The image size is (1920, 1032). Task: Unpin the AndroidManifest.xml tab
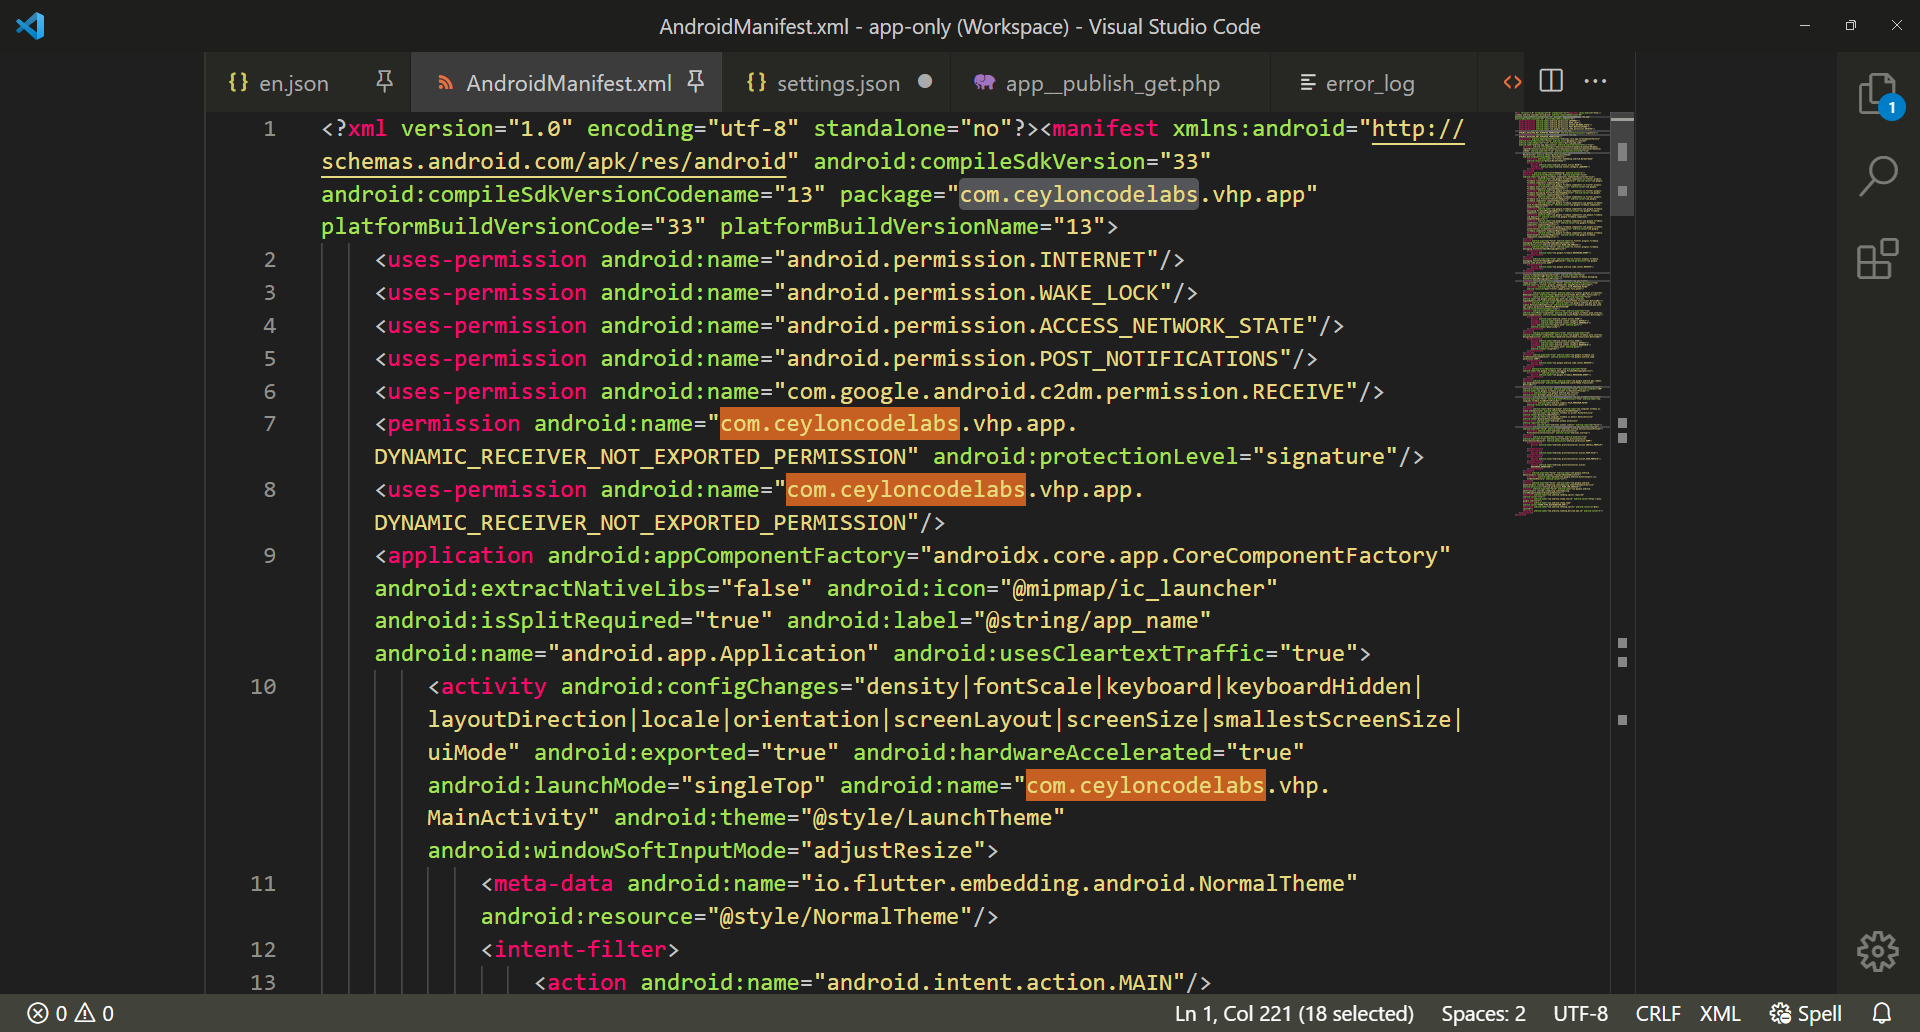(x=696, y=82)
